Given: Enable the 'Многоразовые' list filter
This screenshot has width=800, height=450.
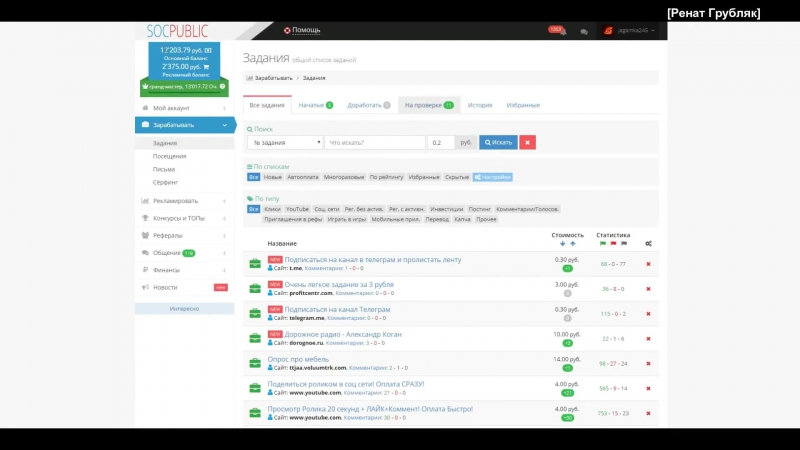Looking at the screenshot, I should (343, 177).
